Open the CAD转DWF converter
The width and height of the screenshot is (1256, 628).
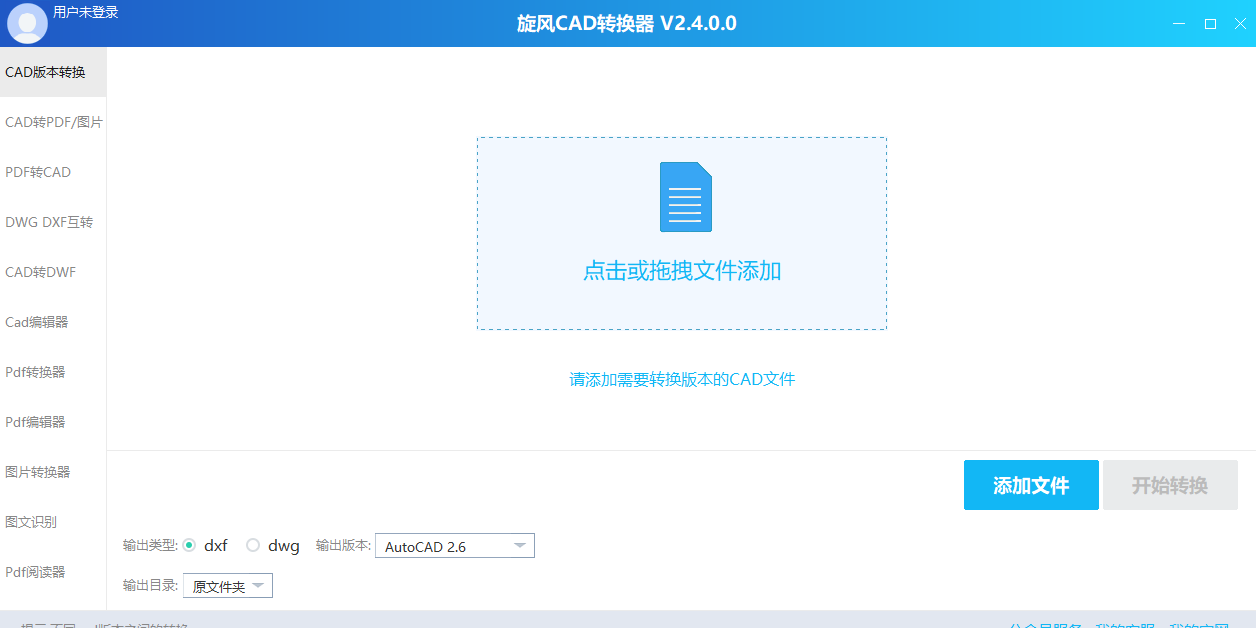[40, 272]
